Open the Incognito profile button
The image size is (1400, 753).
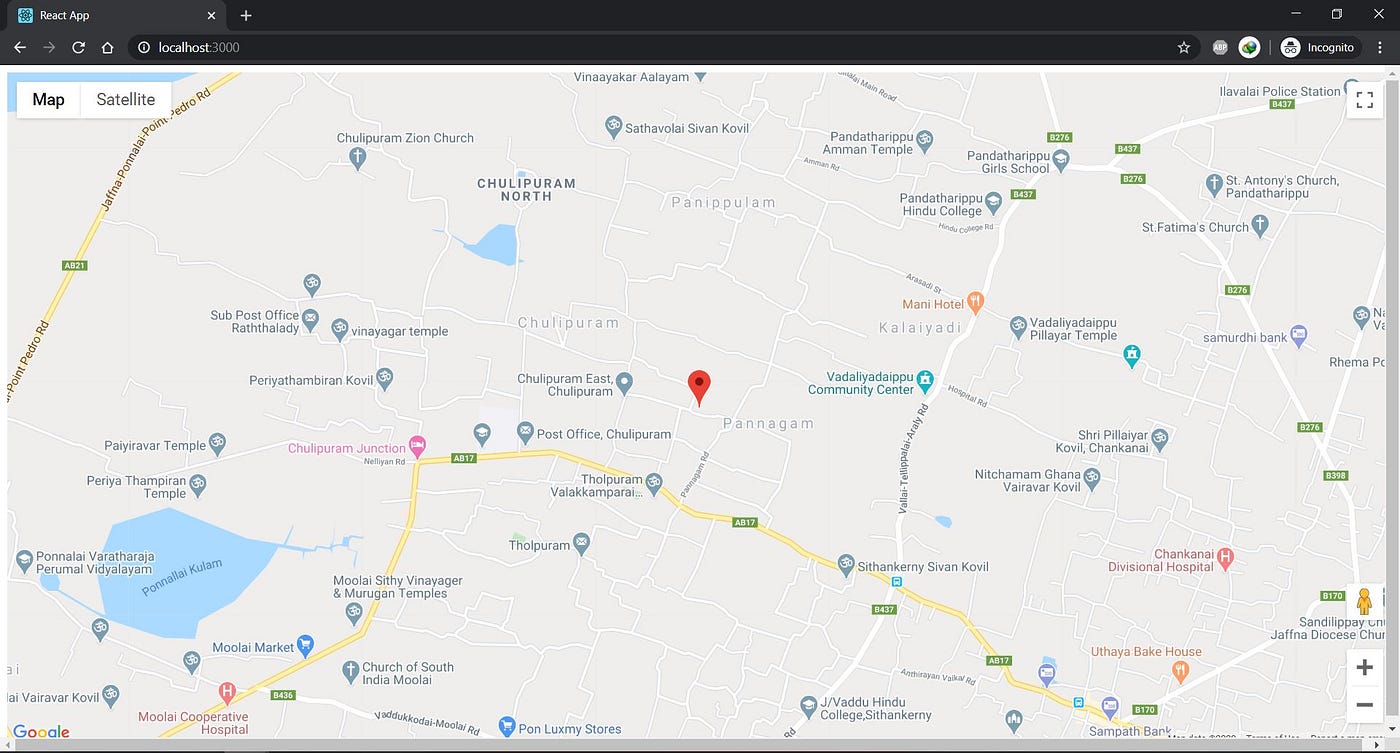tap(1319, 47)
